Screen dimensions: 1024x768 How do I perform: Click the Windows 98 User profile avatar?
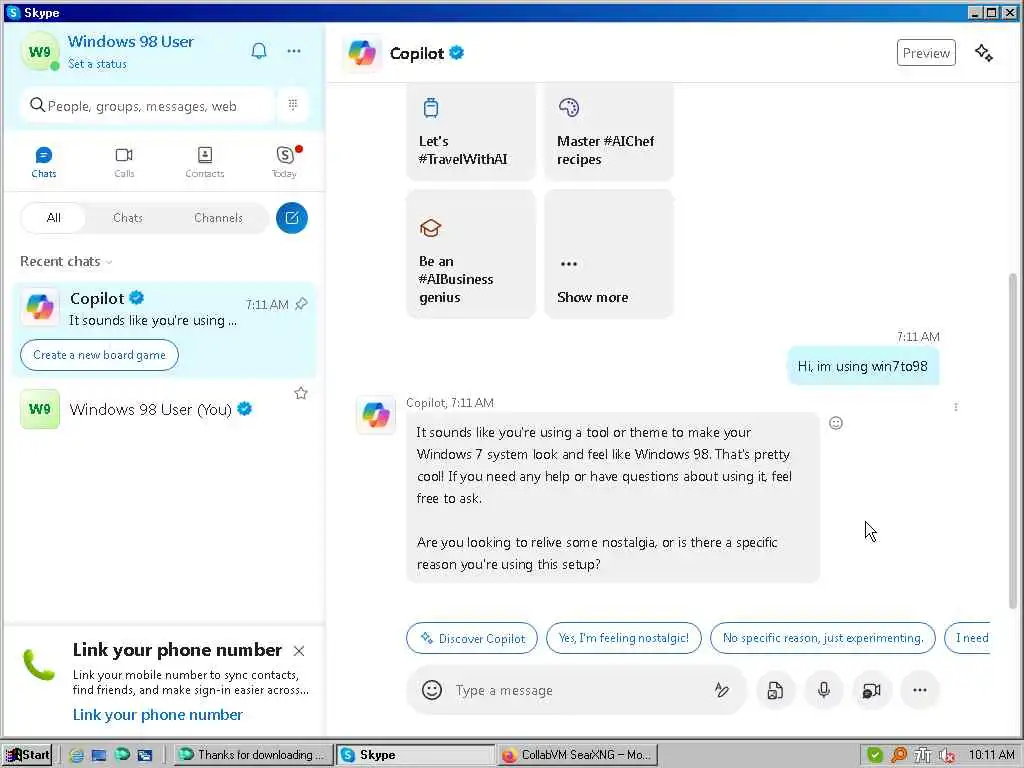(40, 52)
